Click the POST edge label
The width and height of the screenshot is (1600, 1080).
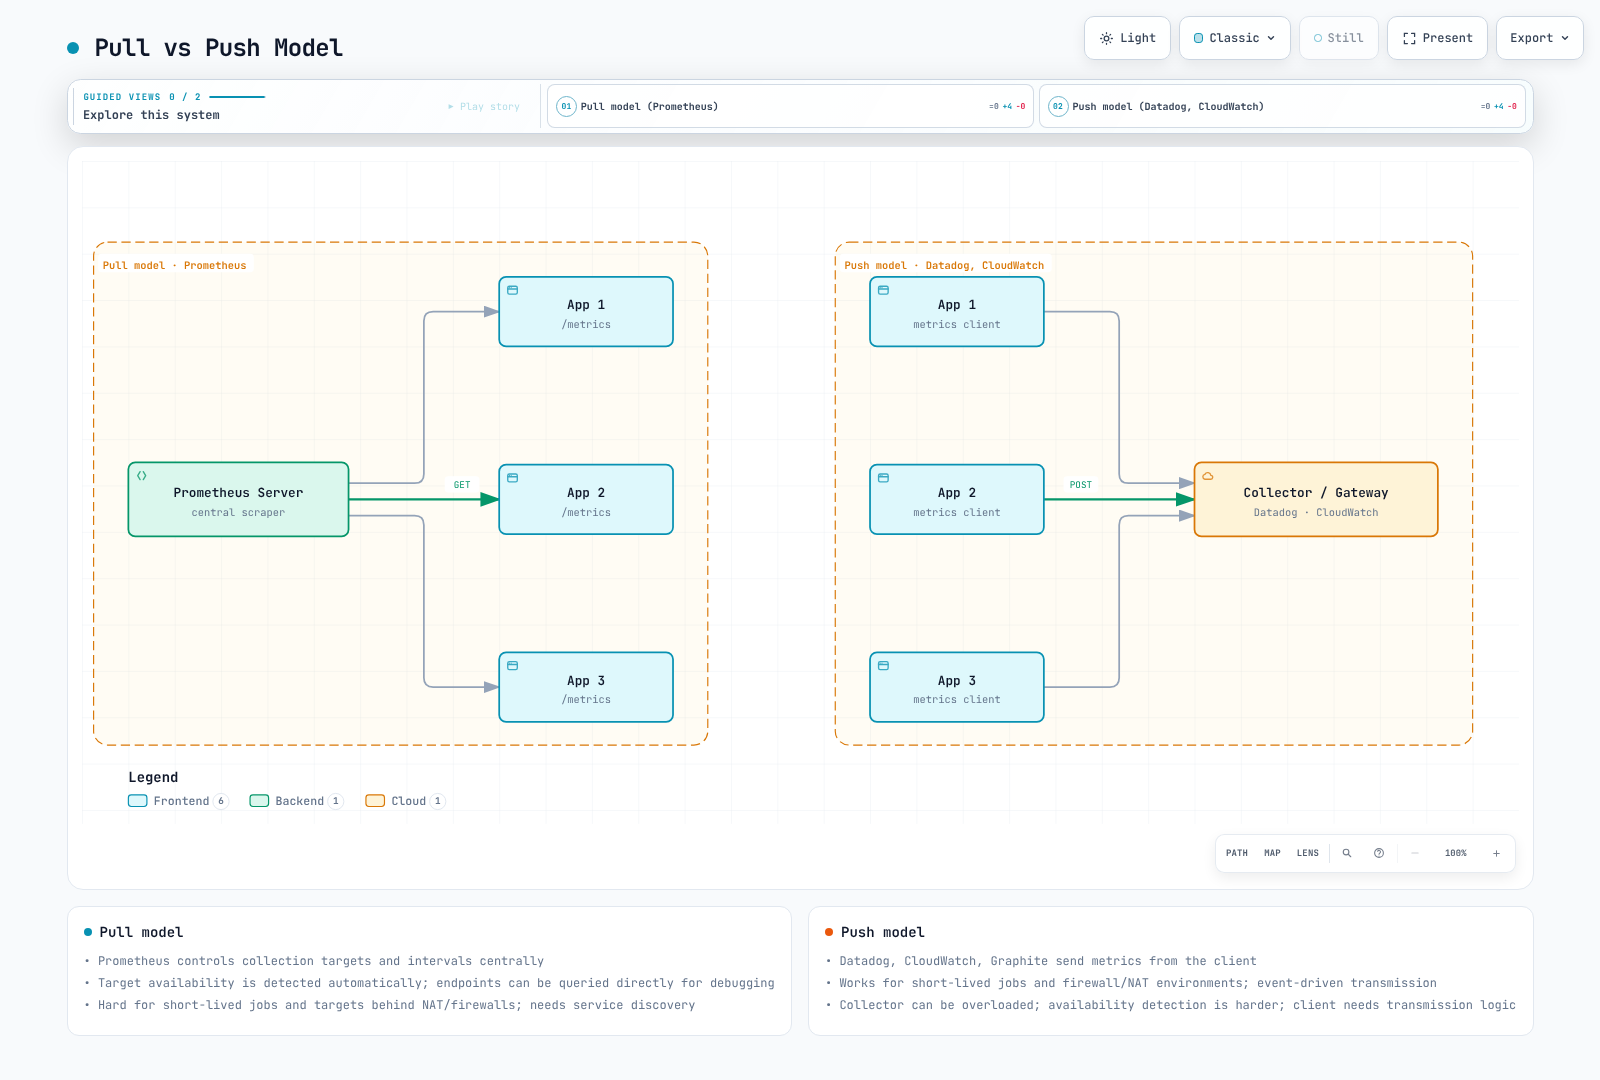coord(1081,485)
